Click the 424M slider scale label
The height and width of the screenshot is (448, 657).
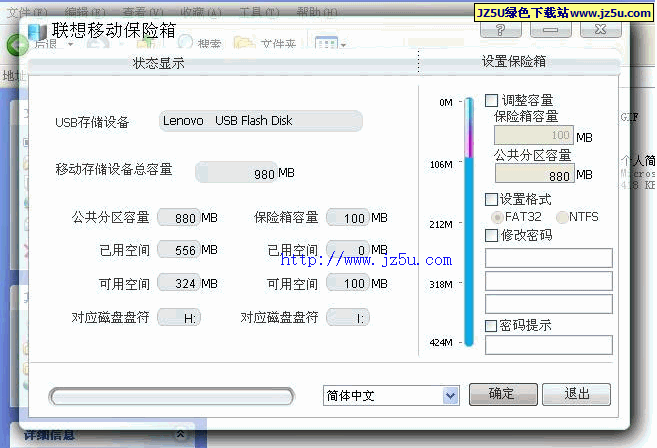[x=441, y=342]
